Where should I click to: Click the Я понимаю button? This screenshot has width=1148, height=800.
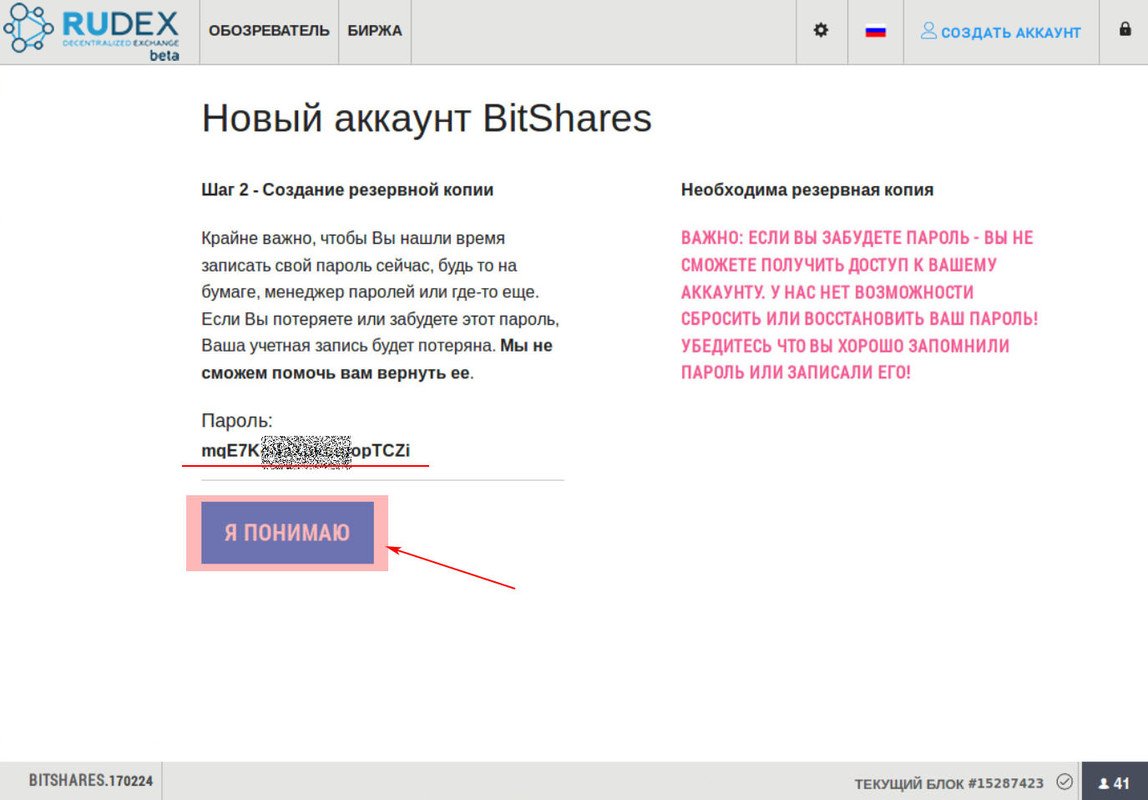pos(287,533)
